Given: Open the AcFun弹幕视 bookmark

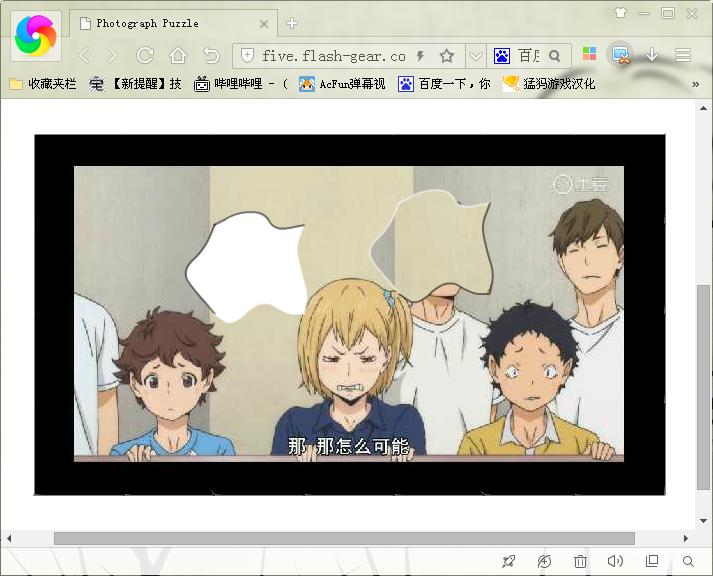Looking at the screenshot, I should point(341,84).
